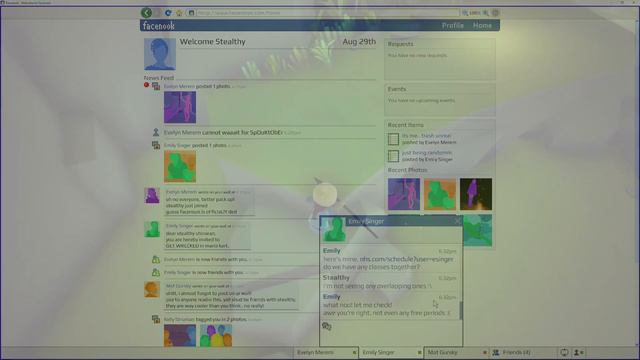Focus the browser address bar

tap(328, 13)
